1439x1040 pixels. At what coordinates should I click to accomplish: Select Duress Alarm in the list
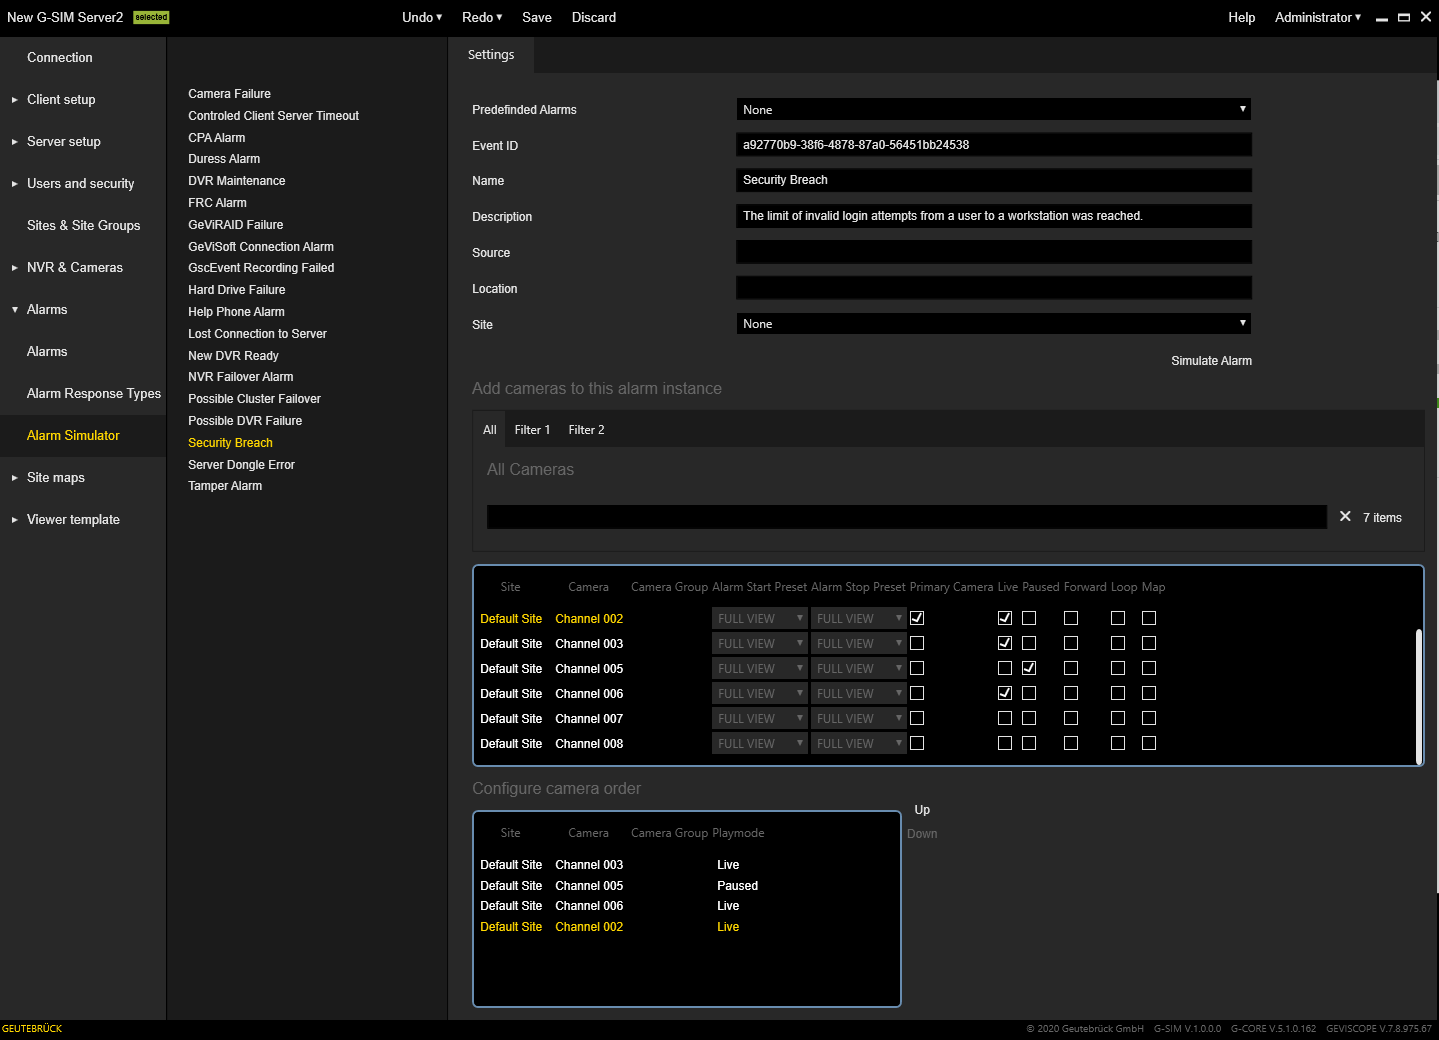tap(224, 159)
